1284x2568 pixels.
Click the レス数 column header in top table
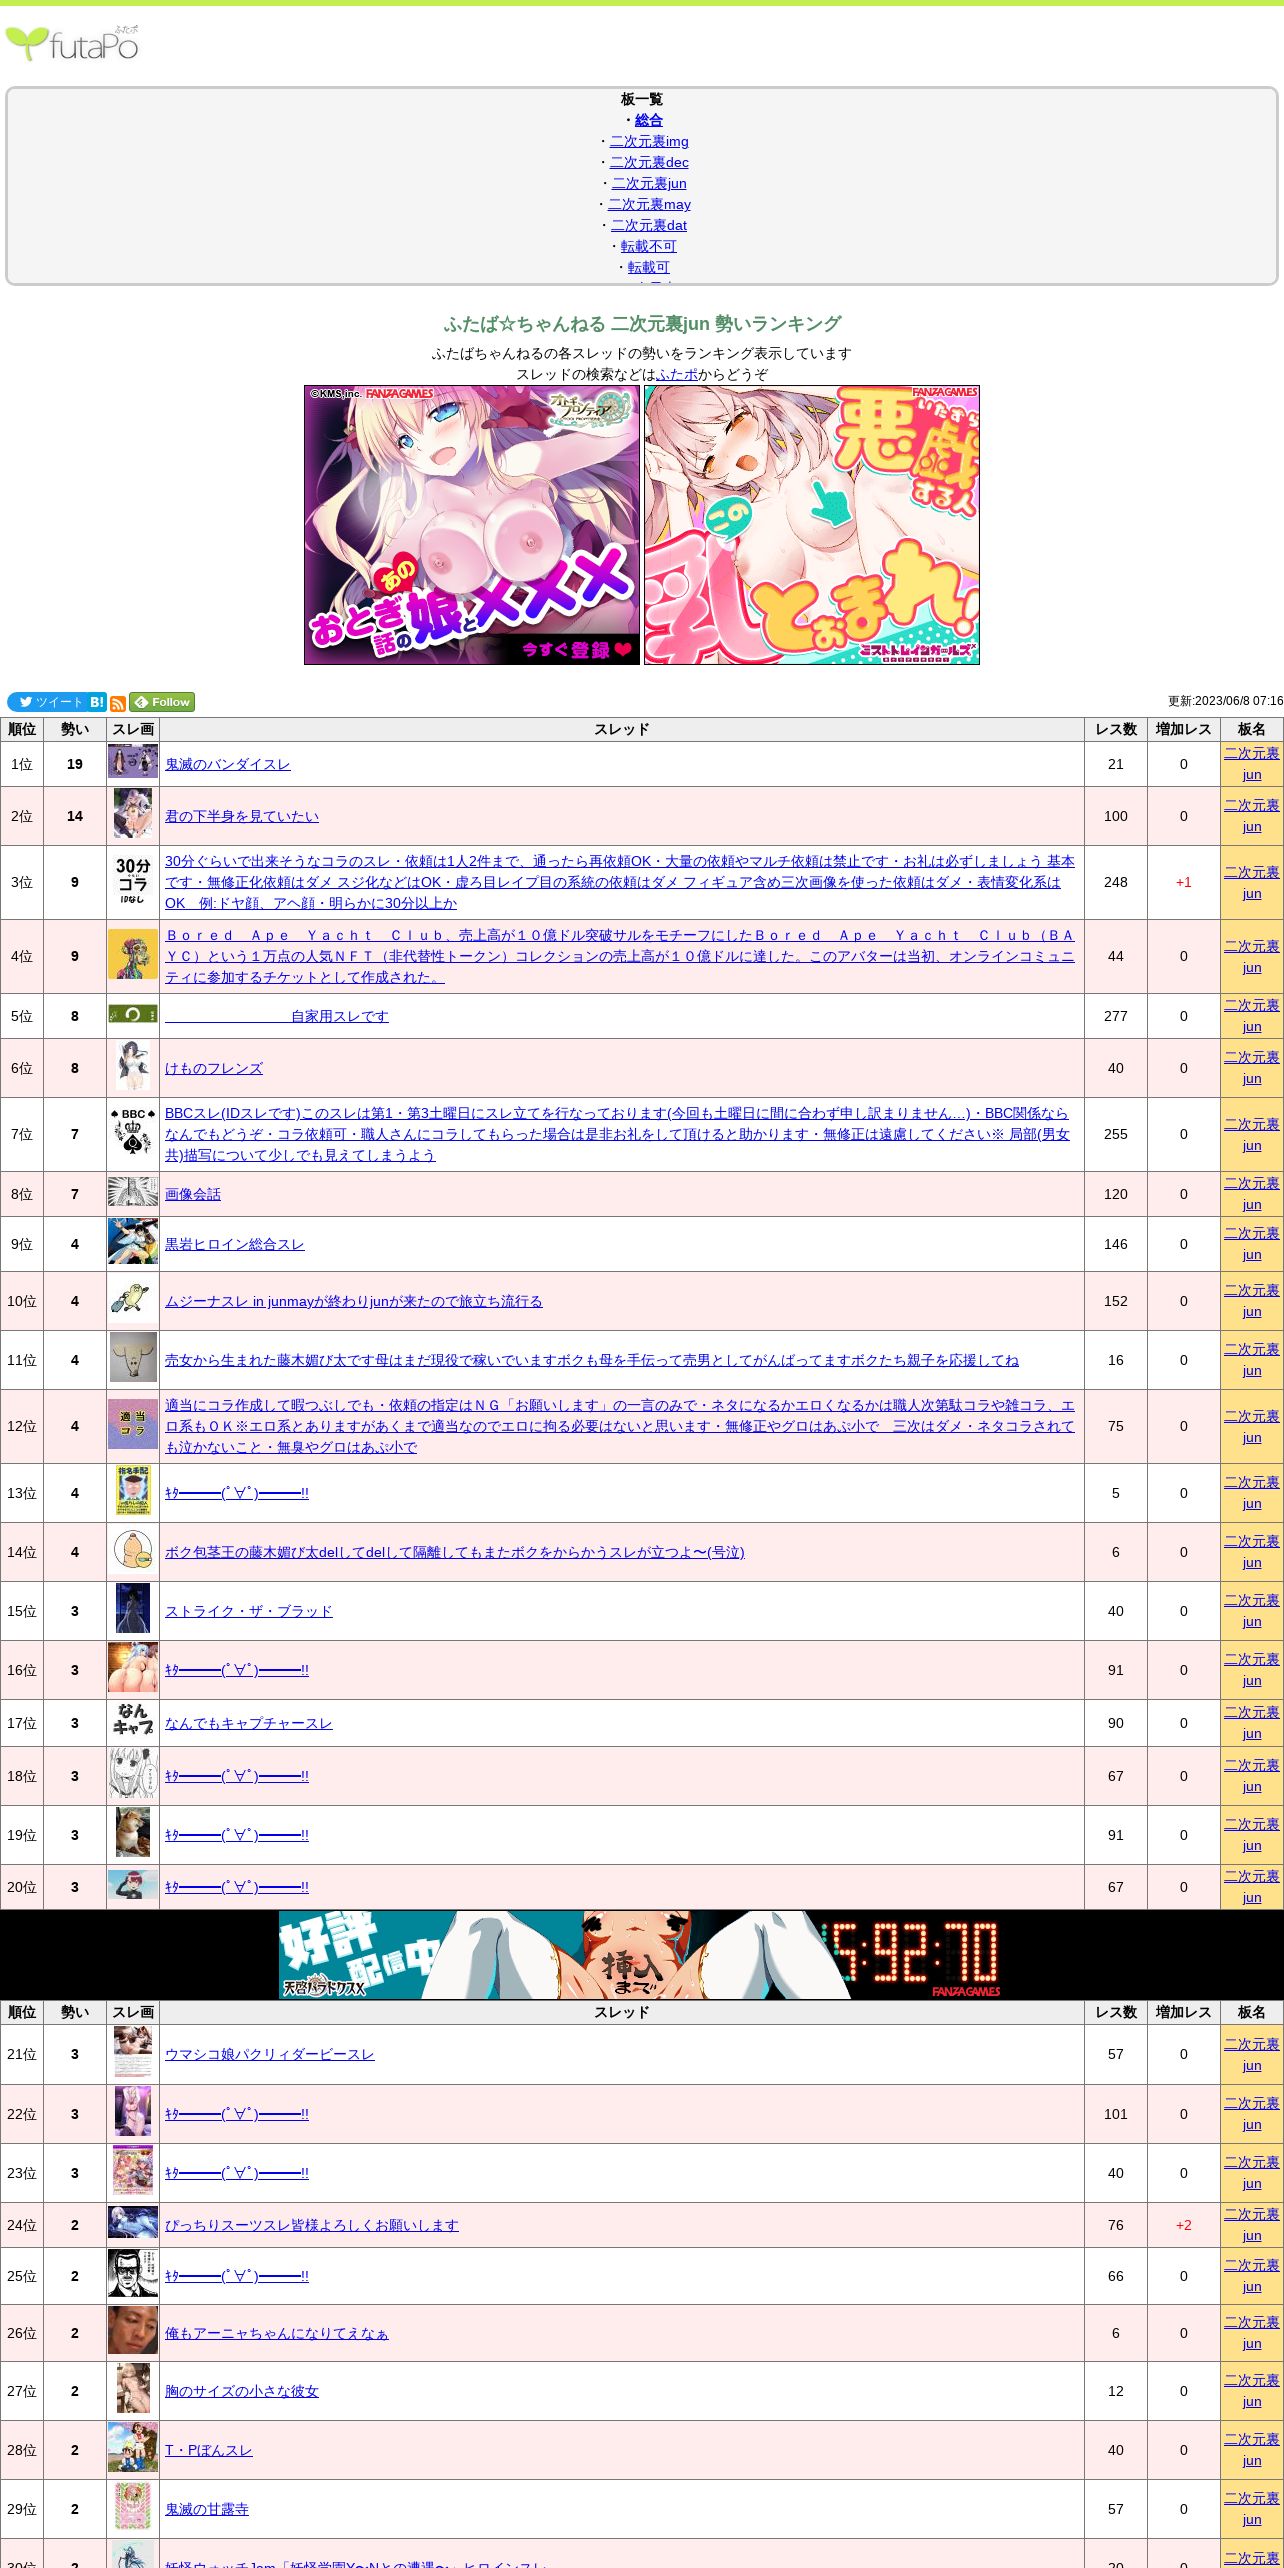coord(1116,729)
